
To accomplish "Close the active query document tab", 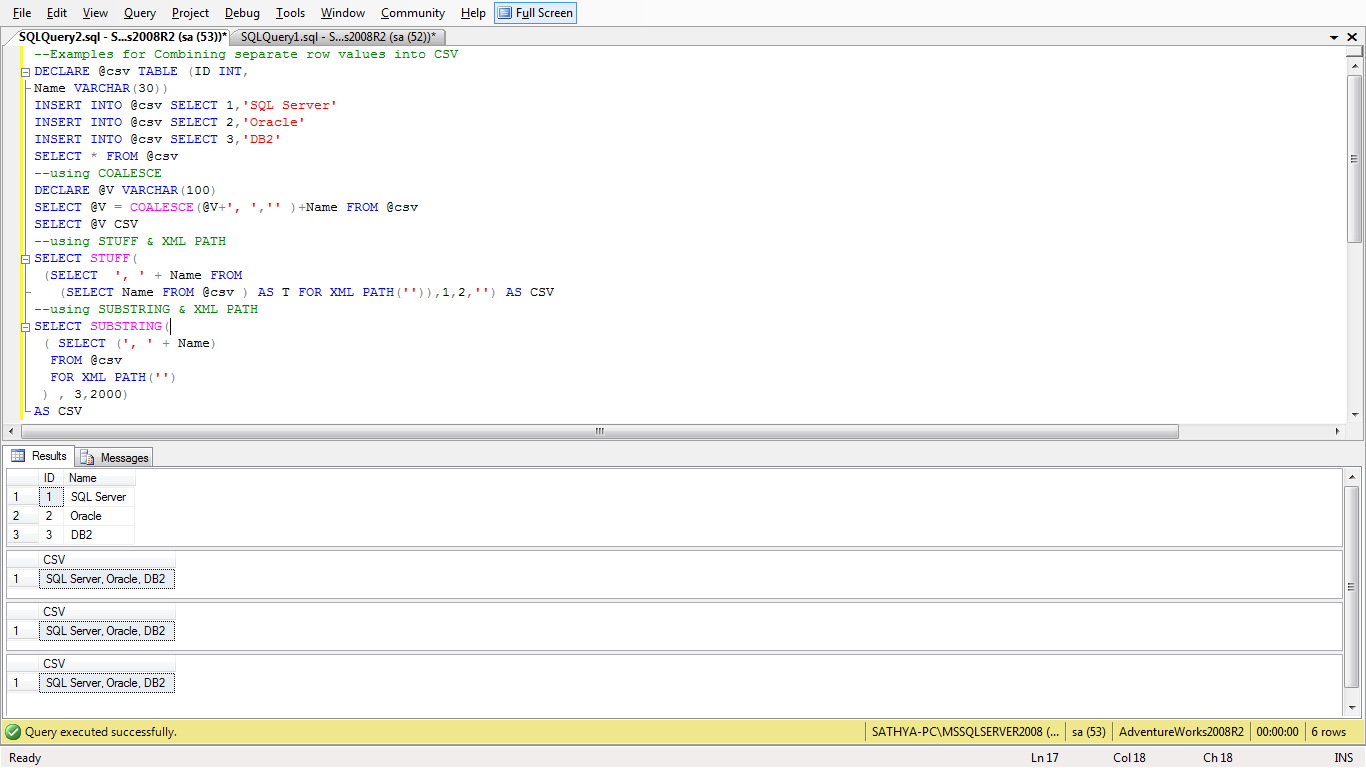I will (1352, 37).
